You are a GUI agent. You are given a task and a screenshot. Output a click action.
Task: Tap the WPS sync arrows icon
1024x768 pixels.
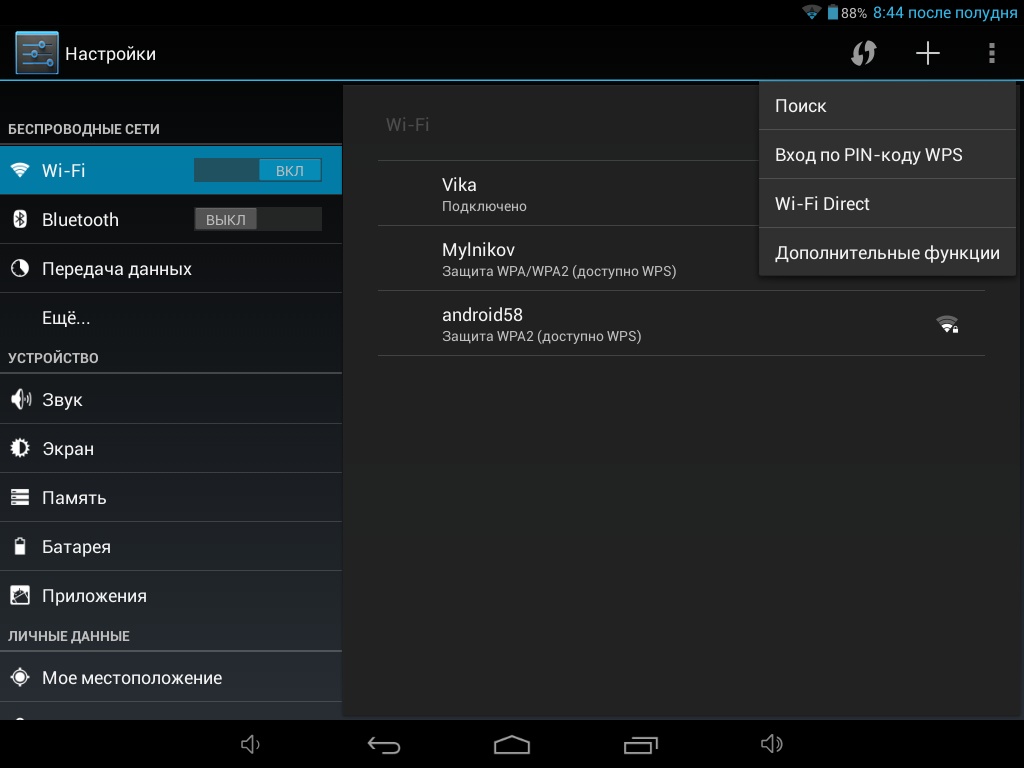click(x=863, y=53)
